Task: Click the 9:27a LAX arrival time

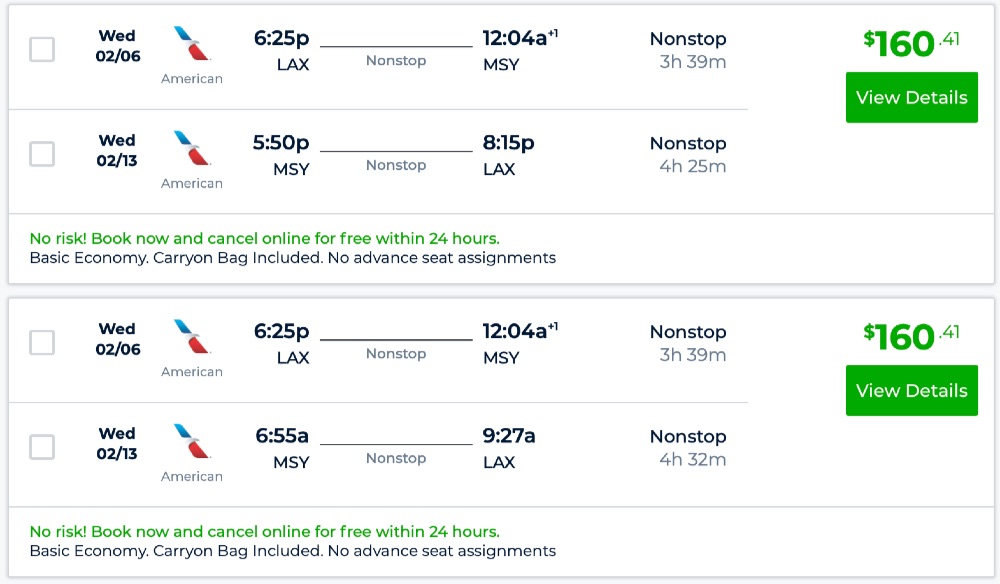Action: coord(508,436)
